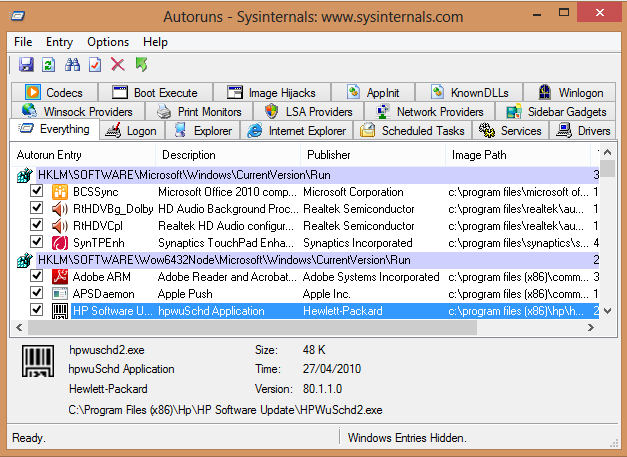This screenshot has height=457, width=627.
Task: View the Sidebar Gadgets tab
Action: 556,111
